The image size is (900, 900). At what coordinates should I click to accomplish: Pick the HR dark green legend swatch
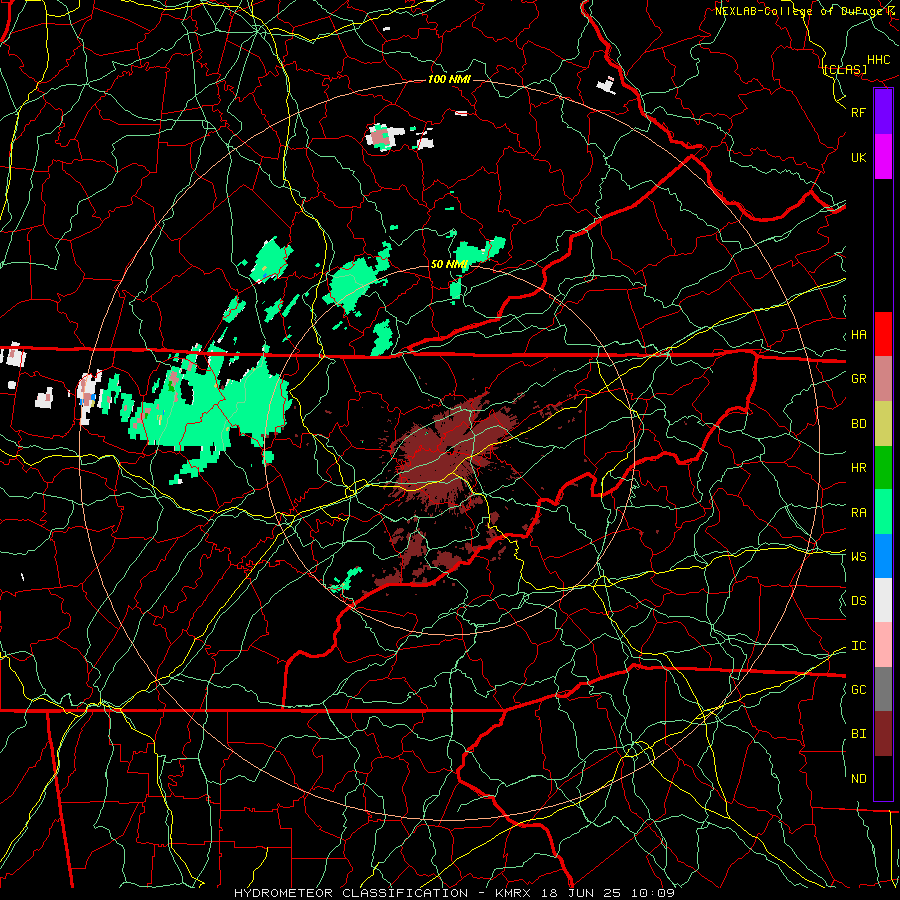click(883, 468)
